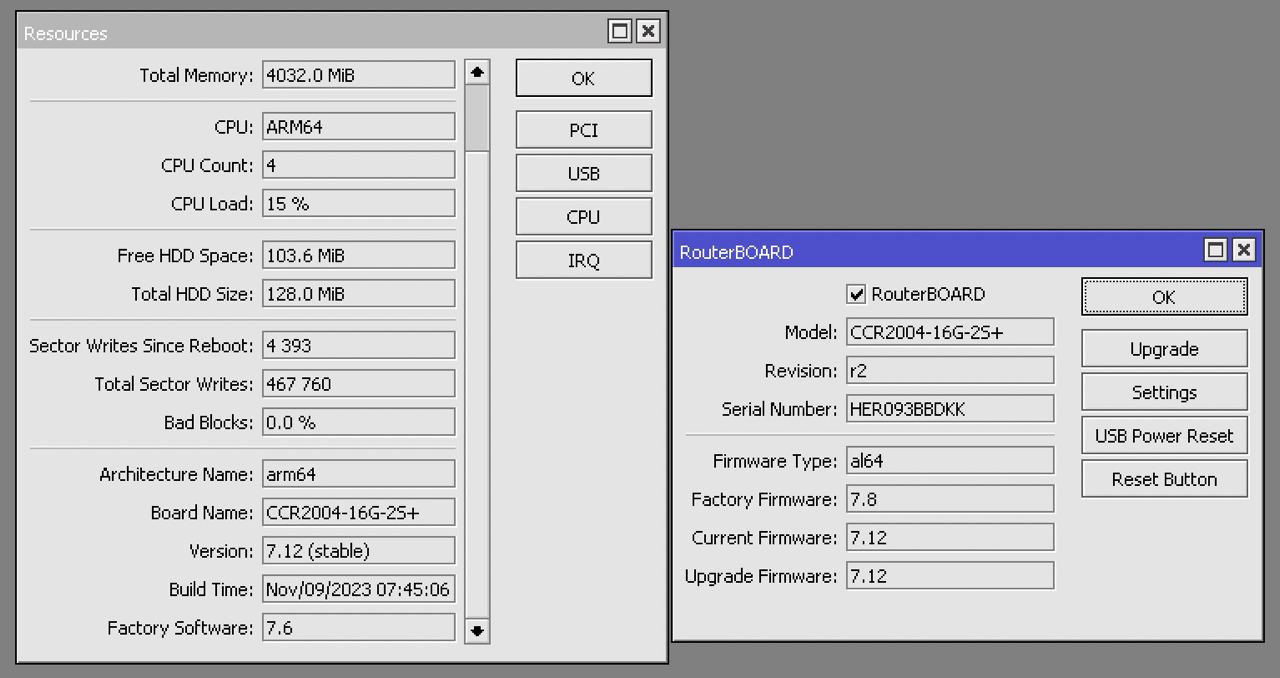Click the 'CPU Load:' label
Viewport: 1280px width, 678px height.
pos(212,204)
